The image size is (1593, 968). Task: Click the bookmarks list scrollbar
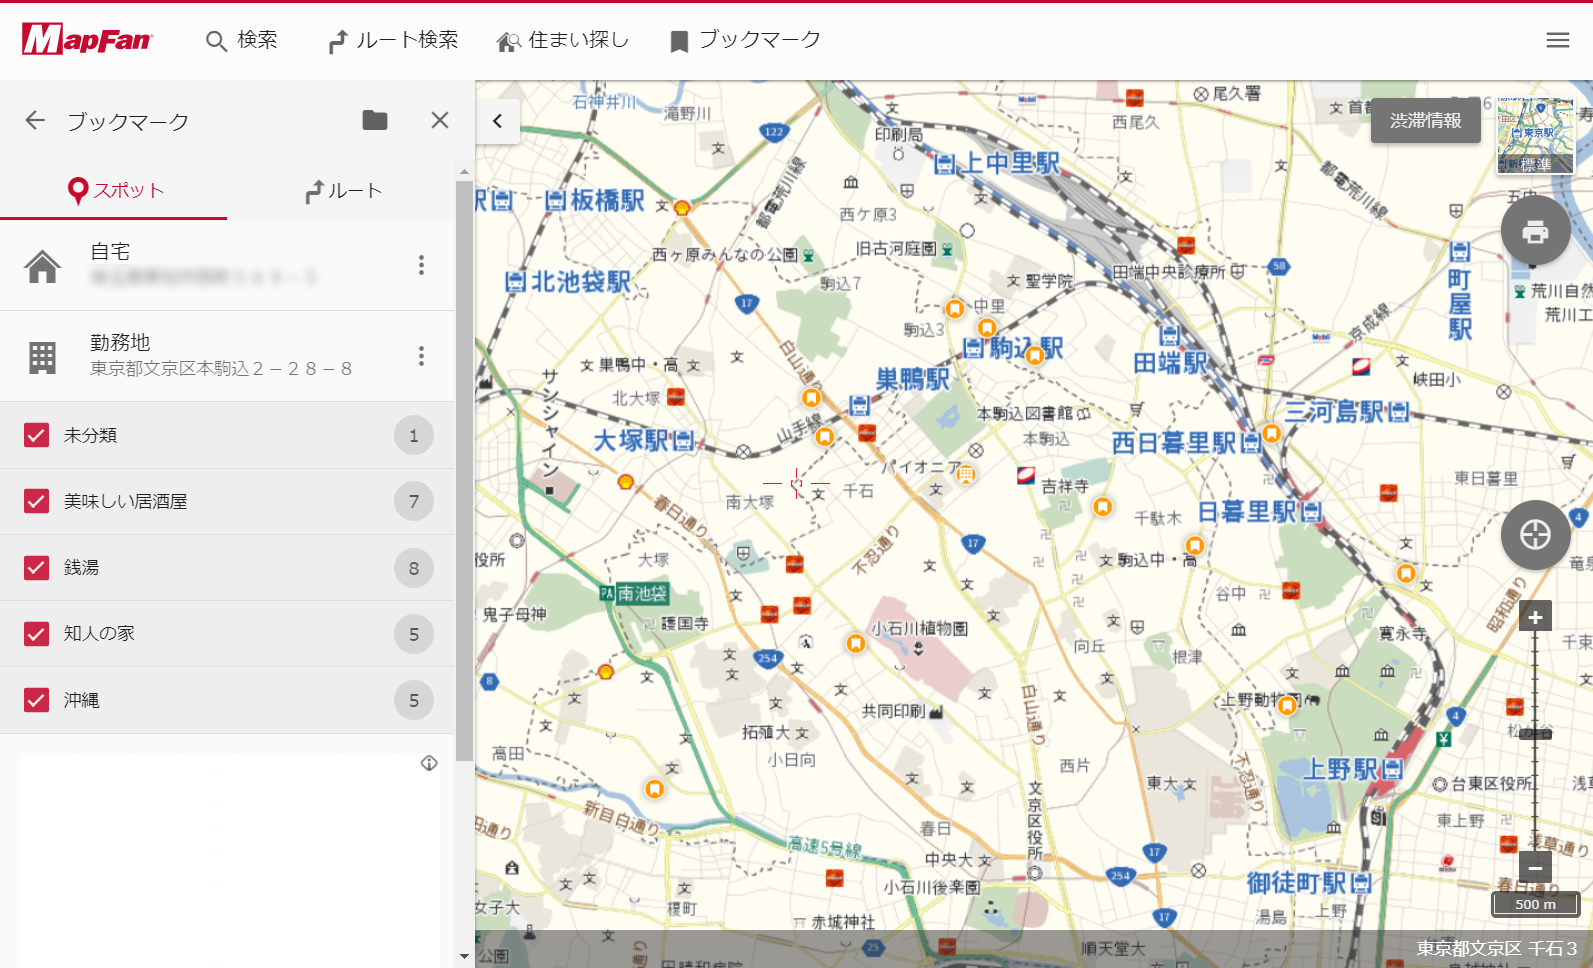[x=464, y=470]
